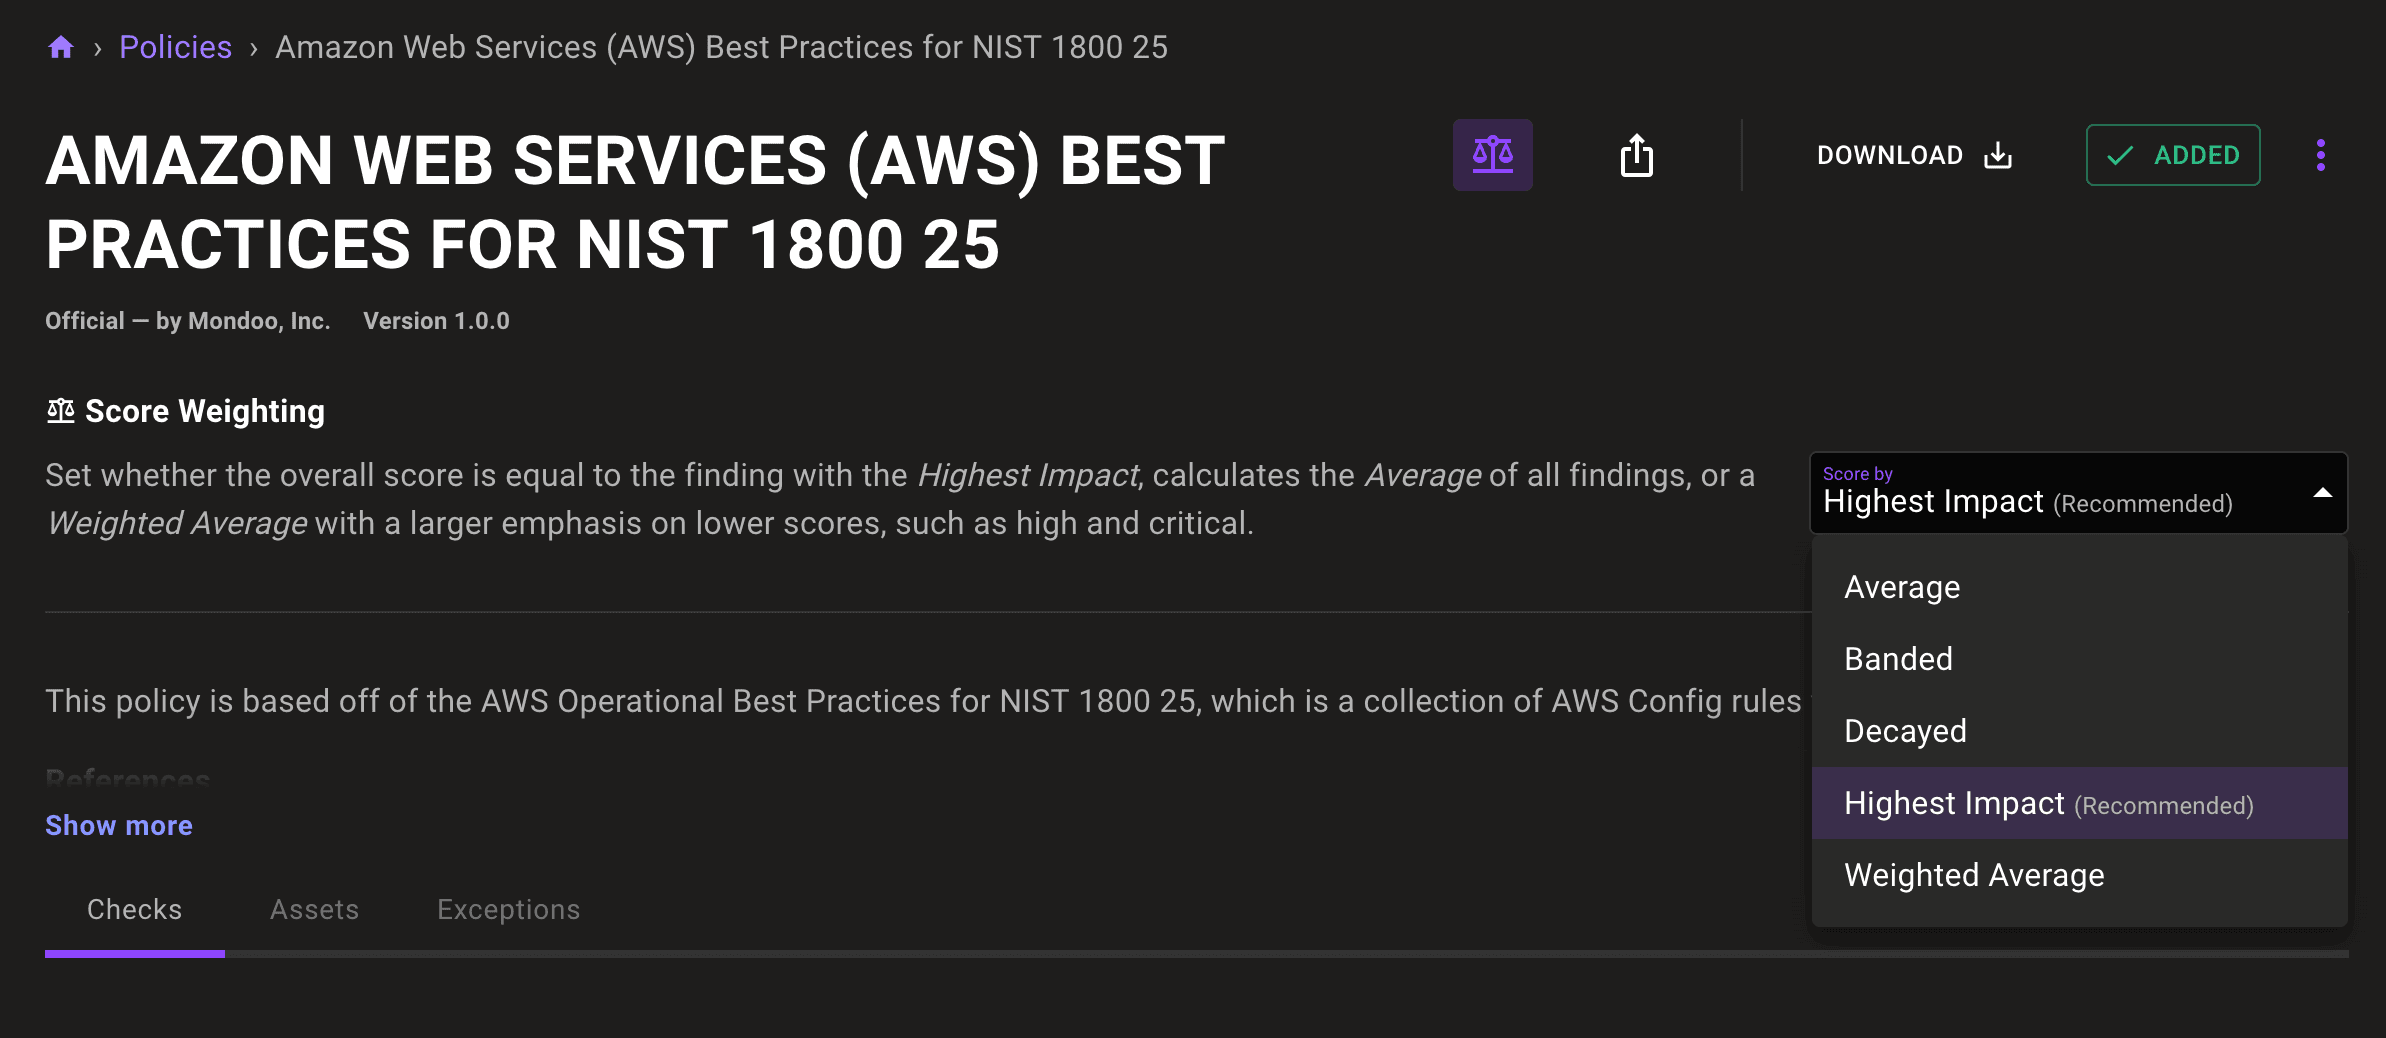This screenshot has width=2386, height=1038.
Task: Click the download arrow icon
Action: 1998,155
